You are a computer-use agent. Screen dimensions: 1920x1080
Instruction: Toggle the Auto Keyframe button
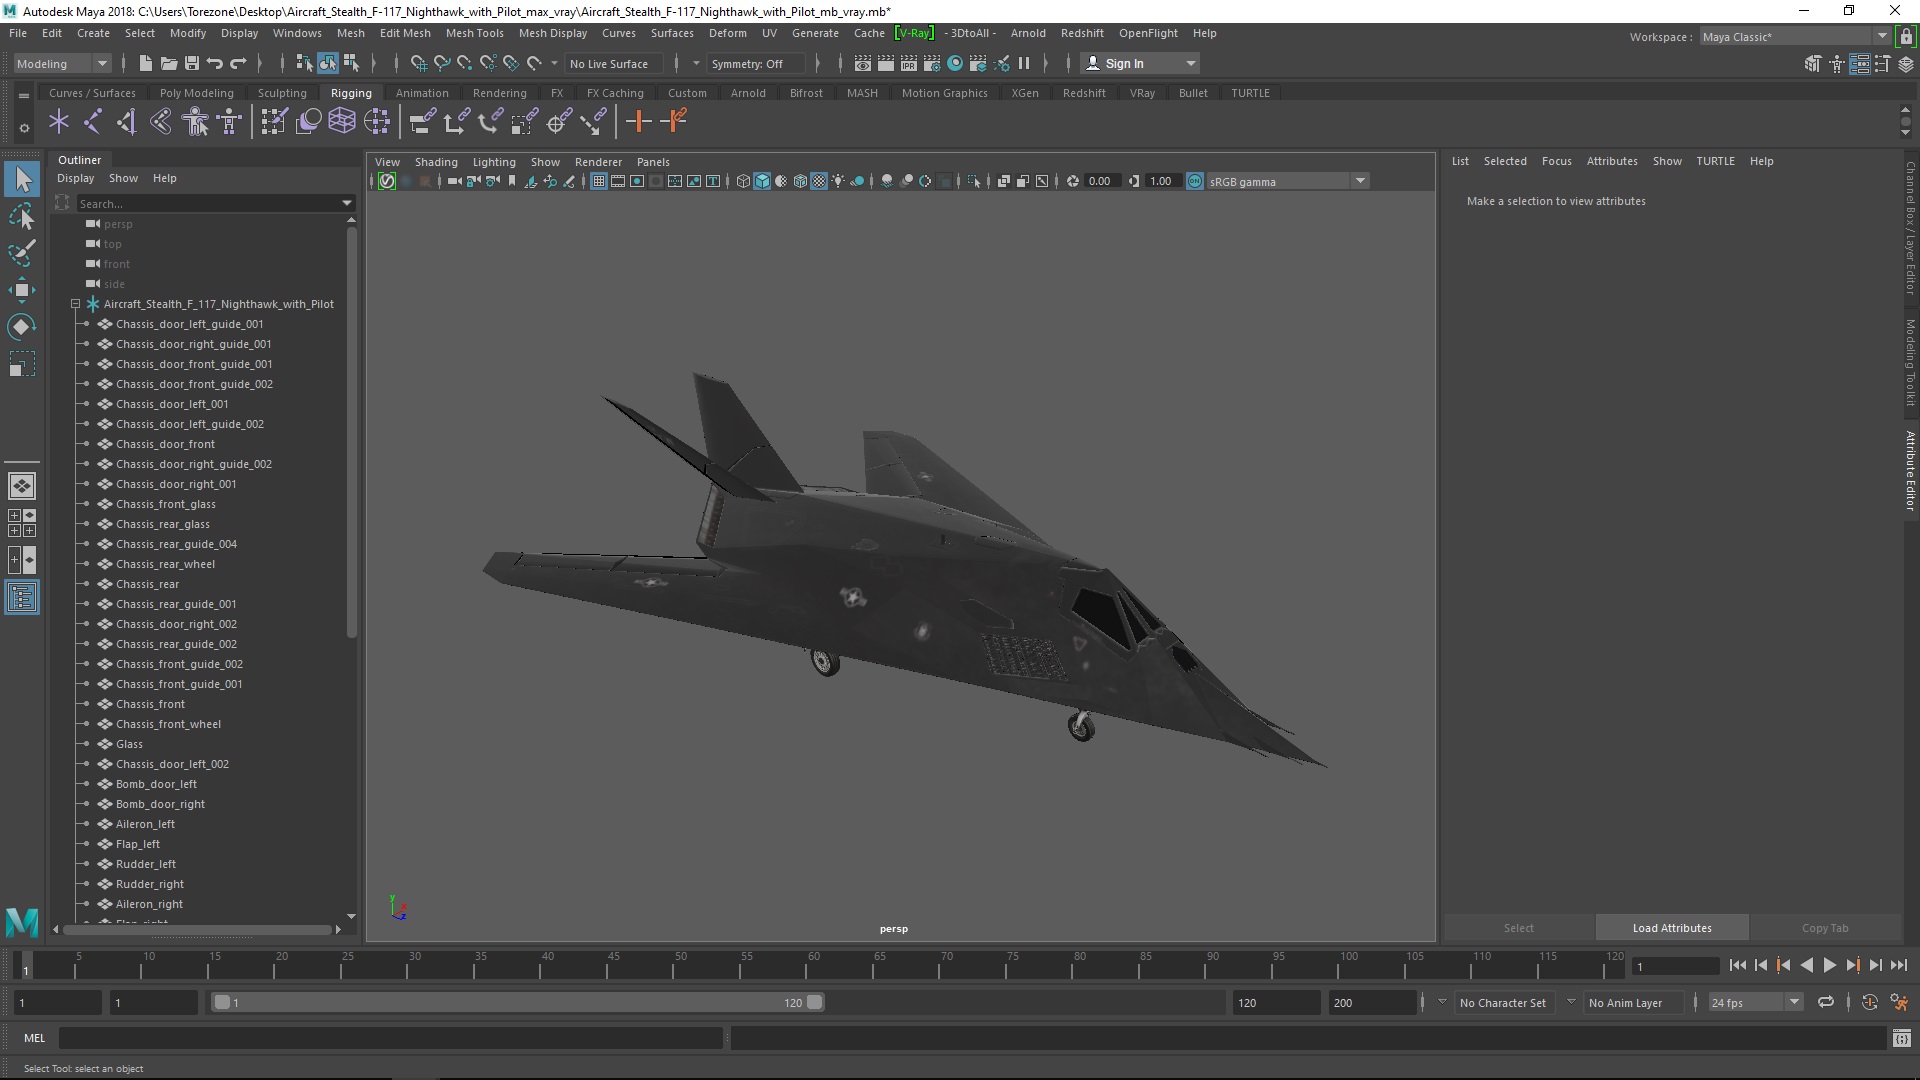1869,1002
